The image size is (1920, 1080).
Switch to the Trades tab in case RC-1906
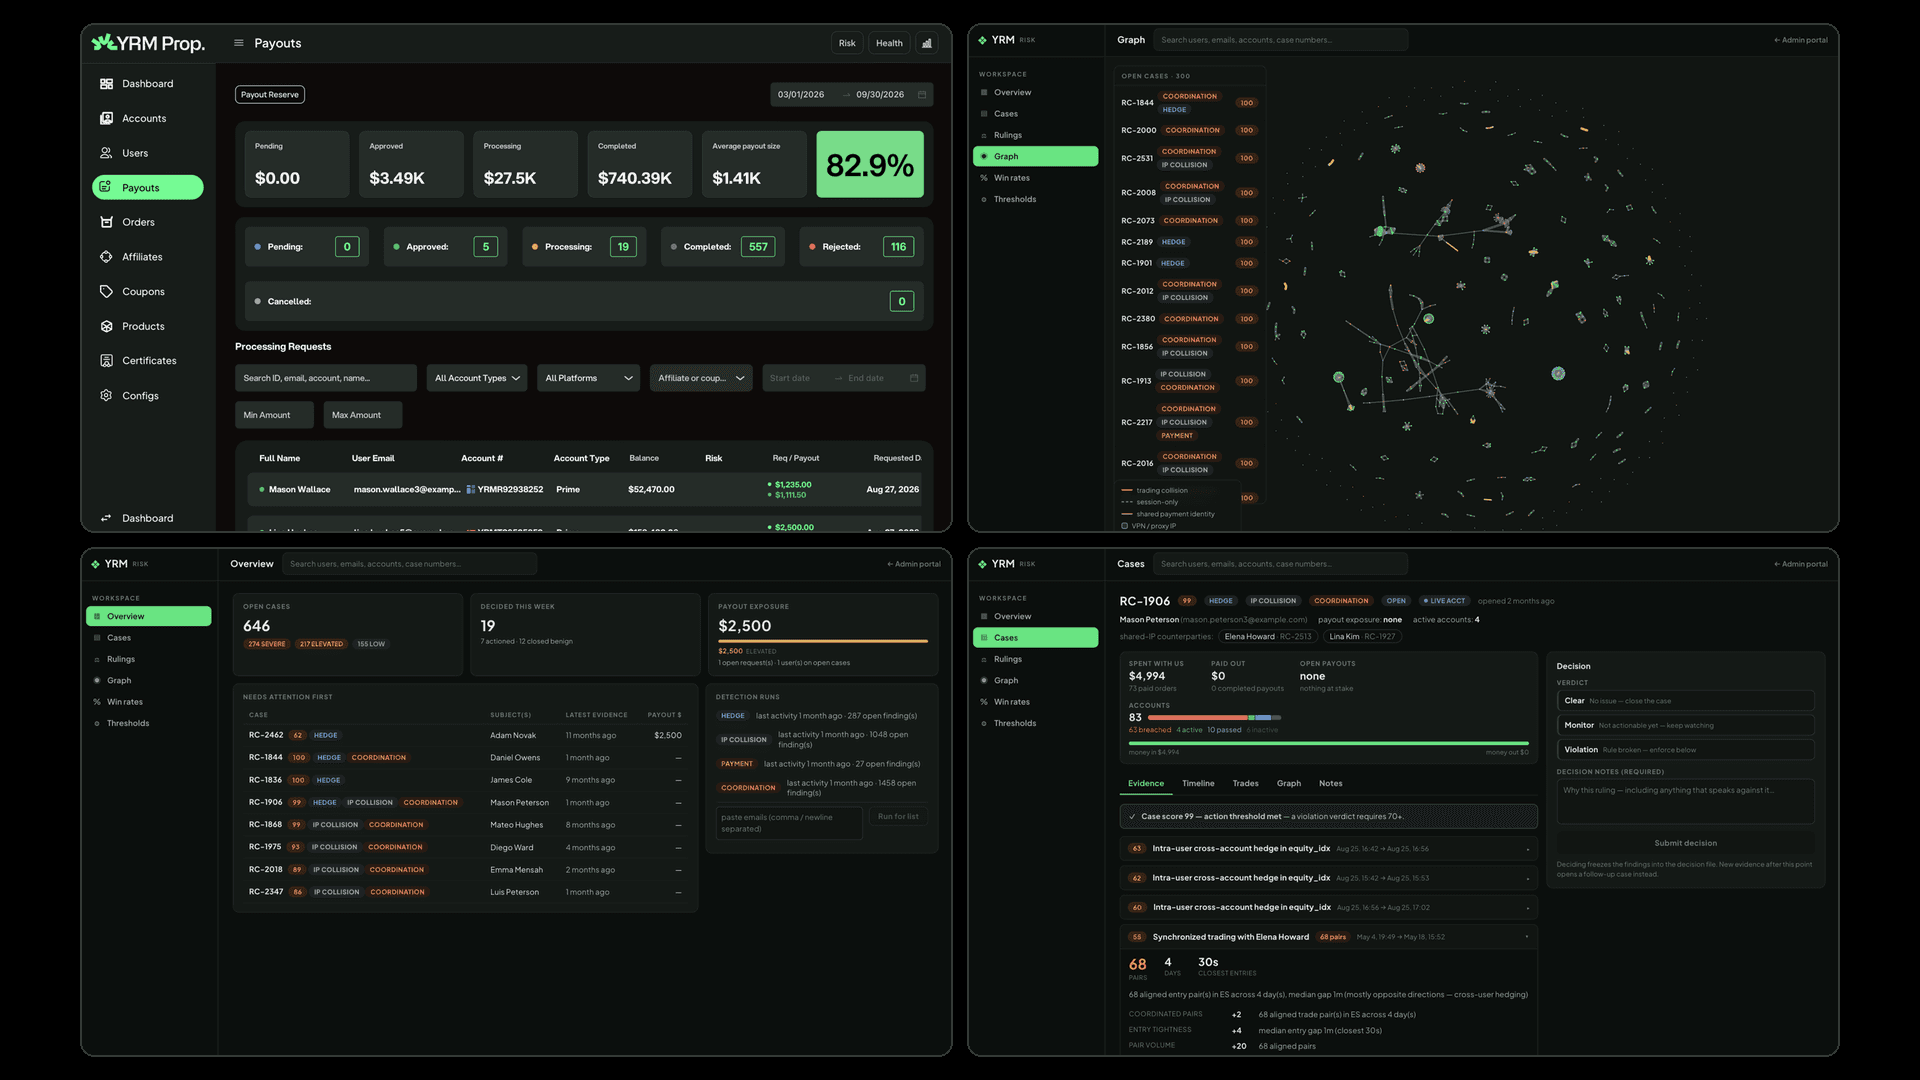click(1245, 784)
